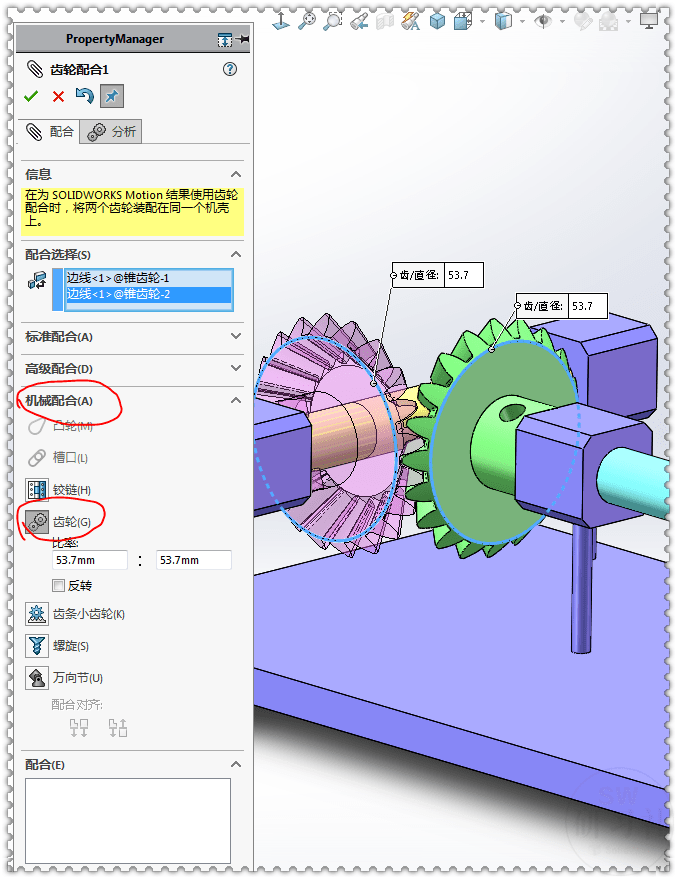Cancel the mate with the red X
This screenshot has height=879, width=677.
click(58, 96)
